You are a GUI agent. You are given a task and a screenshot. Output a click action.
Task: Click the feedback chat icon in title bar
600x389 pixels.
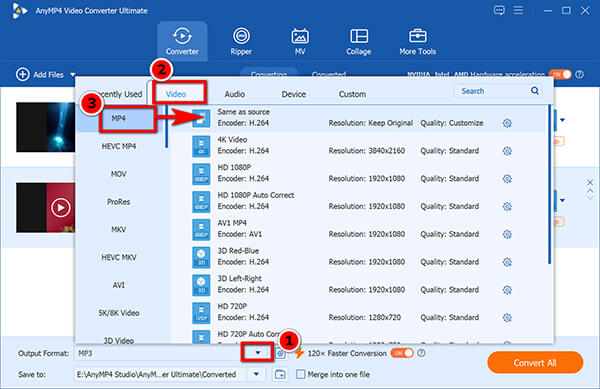[x=499, y=10]
